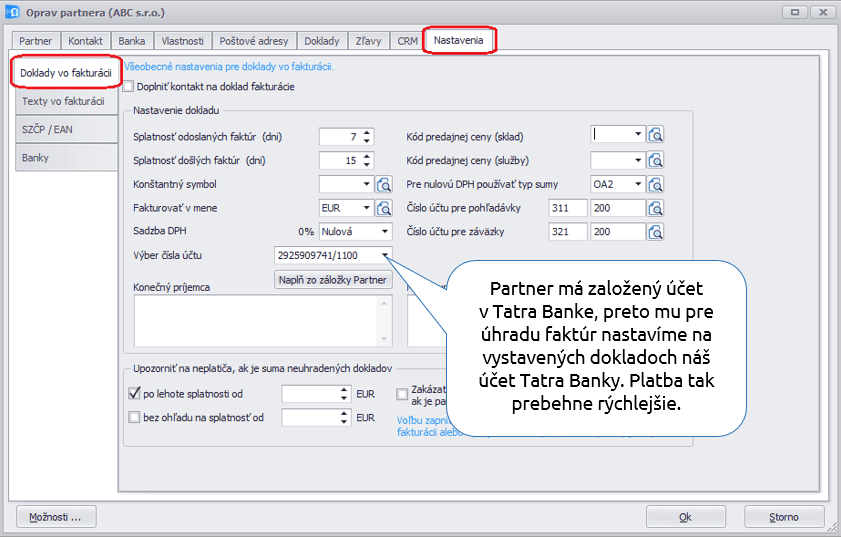Viewport: 841px width, 538px height.
Task: Expand the Výber čísla účtu dropdown
Action: (384, 256)
